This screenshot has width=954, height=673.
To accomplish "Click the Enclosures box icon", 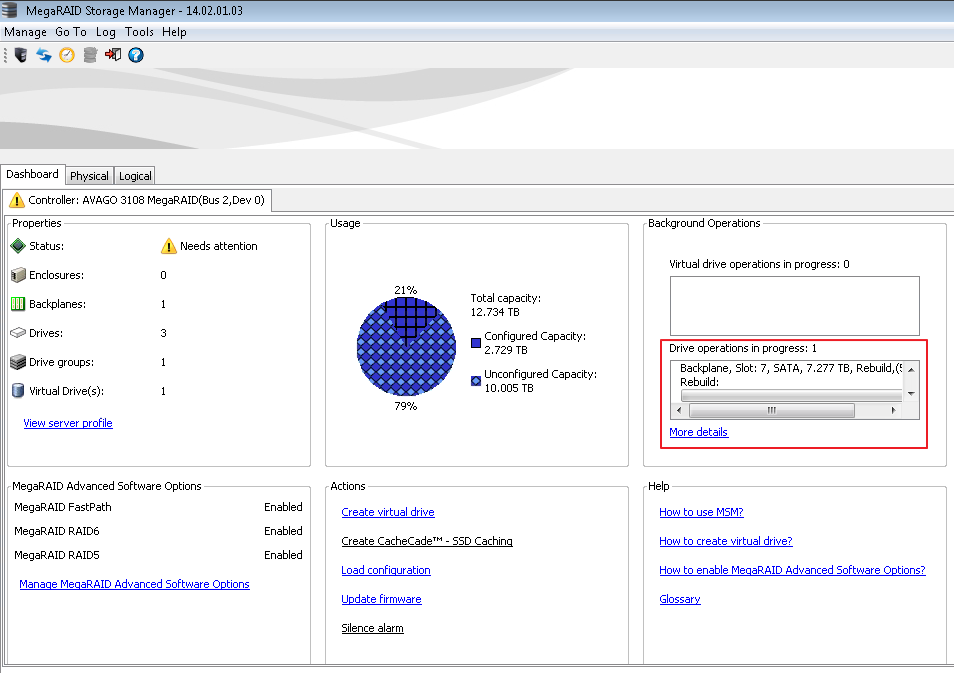I will (18, 275).
